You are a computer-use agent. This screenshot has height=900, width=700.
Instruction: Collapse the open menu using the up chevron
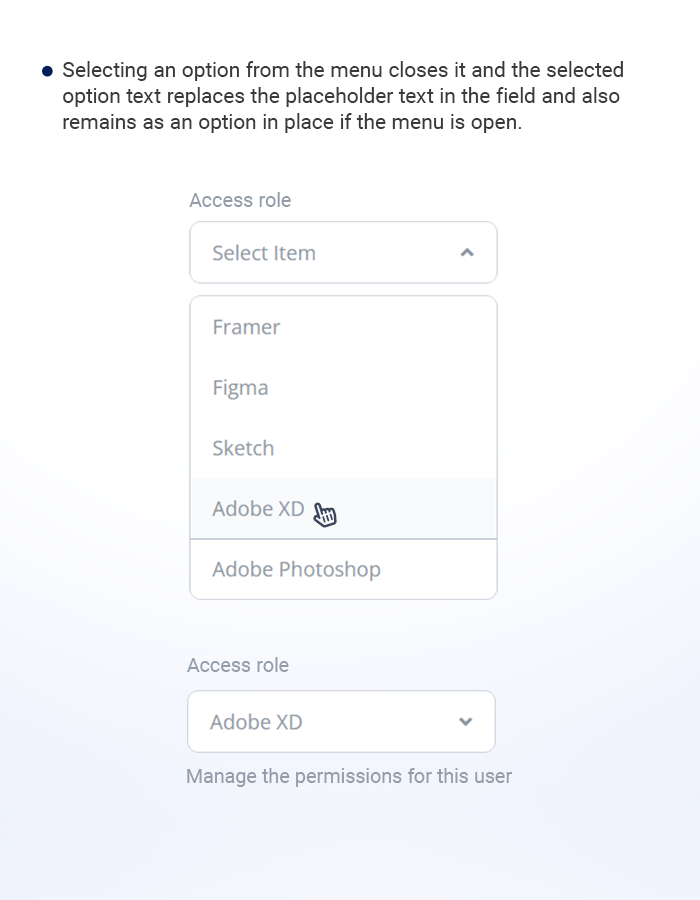coord(466,253)
